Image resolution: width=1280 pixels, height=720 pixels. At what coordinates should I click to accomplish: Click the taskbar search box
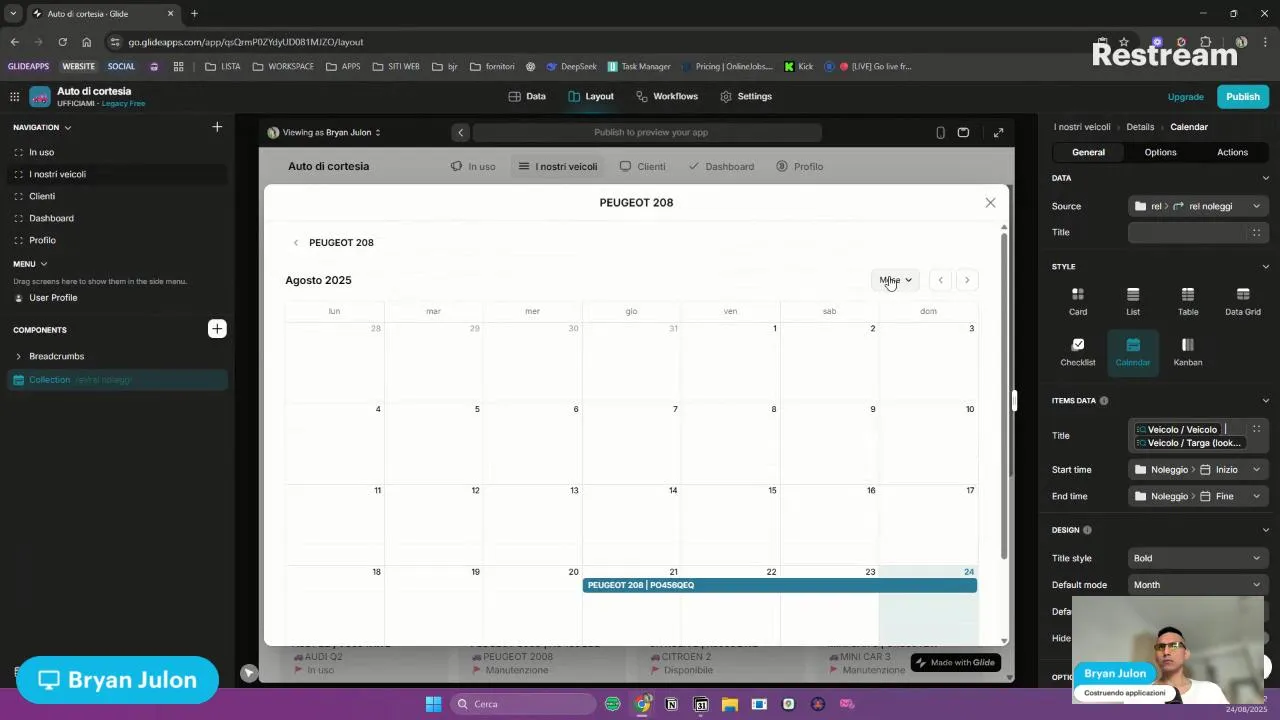tap(522, 704)
